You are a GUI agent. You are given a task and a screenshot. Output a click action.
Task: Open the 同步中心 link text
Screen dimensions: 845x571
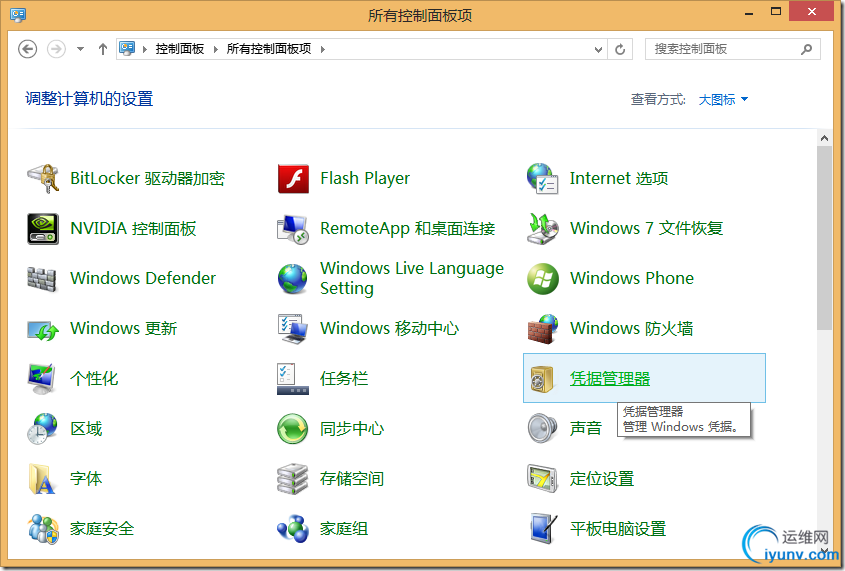click(x=352, y=429)
